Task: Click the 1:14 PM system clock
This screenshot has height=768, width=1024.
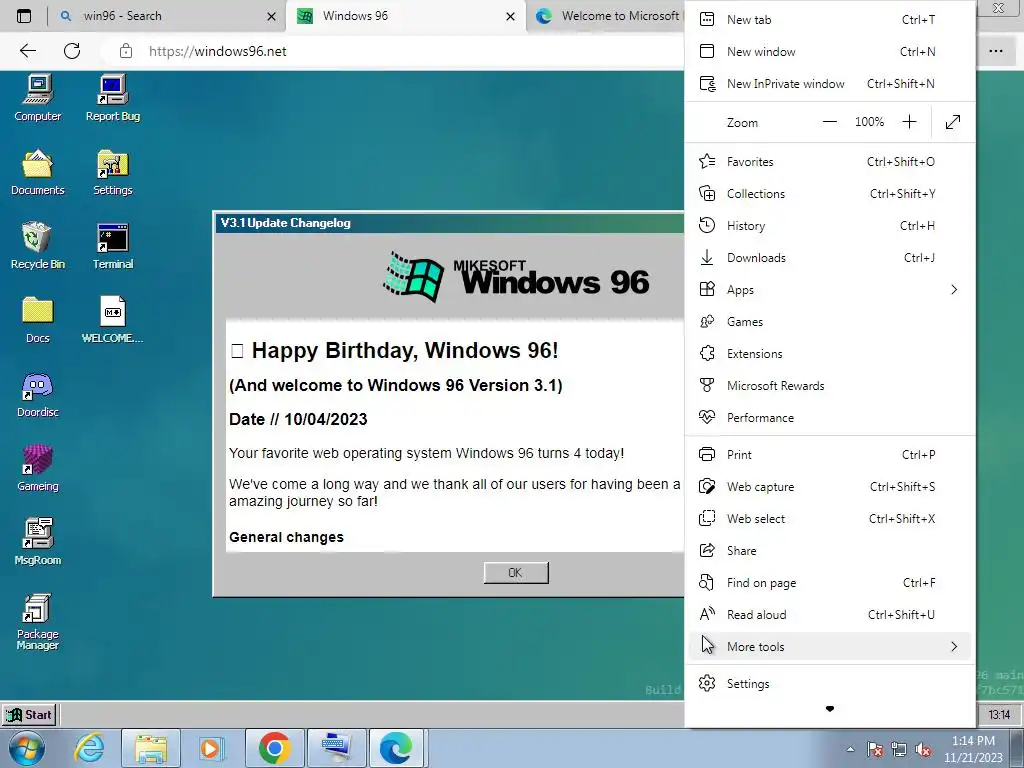Action: point(973,749)
